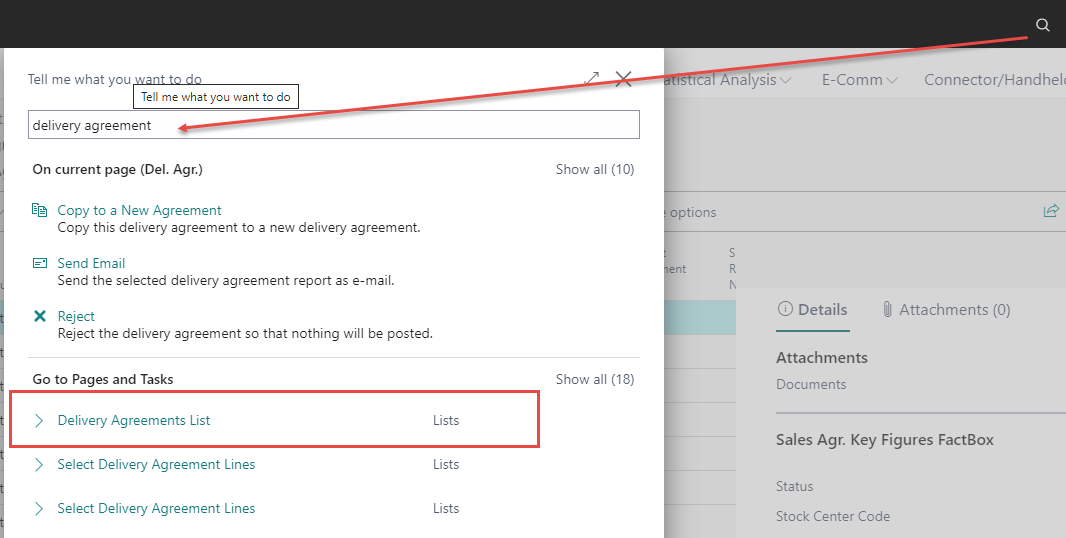Show all 10 current page results
Screen dimensions: 1066x538
pos(594,170)
